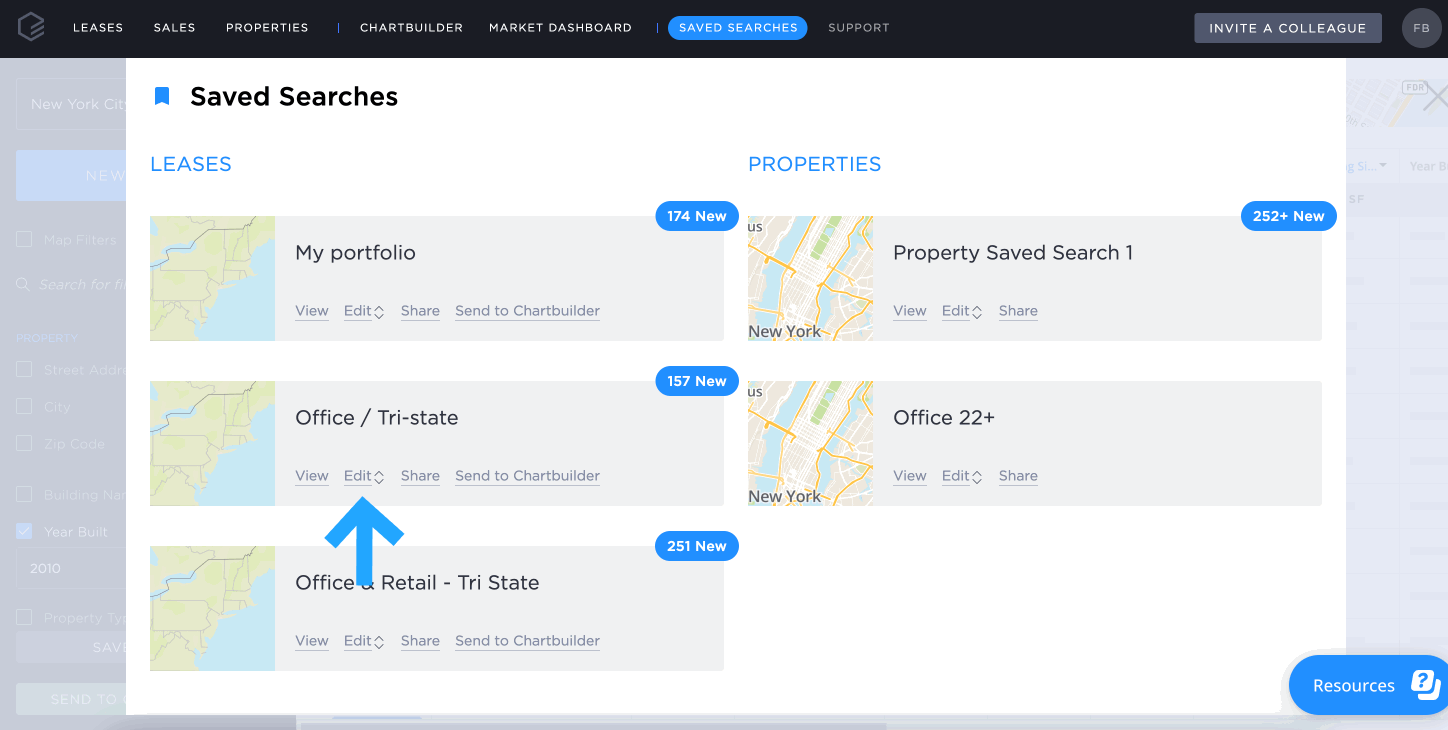Click the Office / Tri-state title
The height and width of the screenshot is (730, 1448).
pyautogui.click(x=377, y=418)
